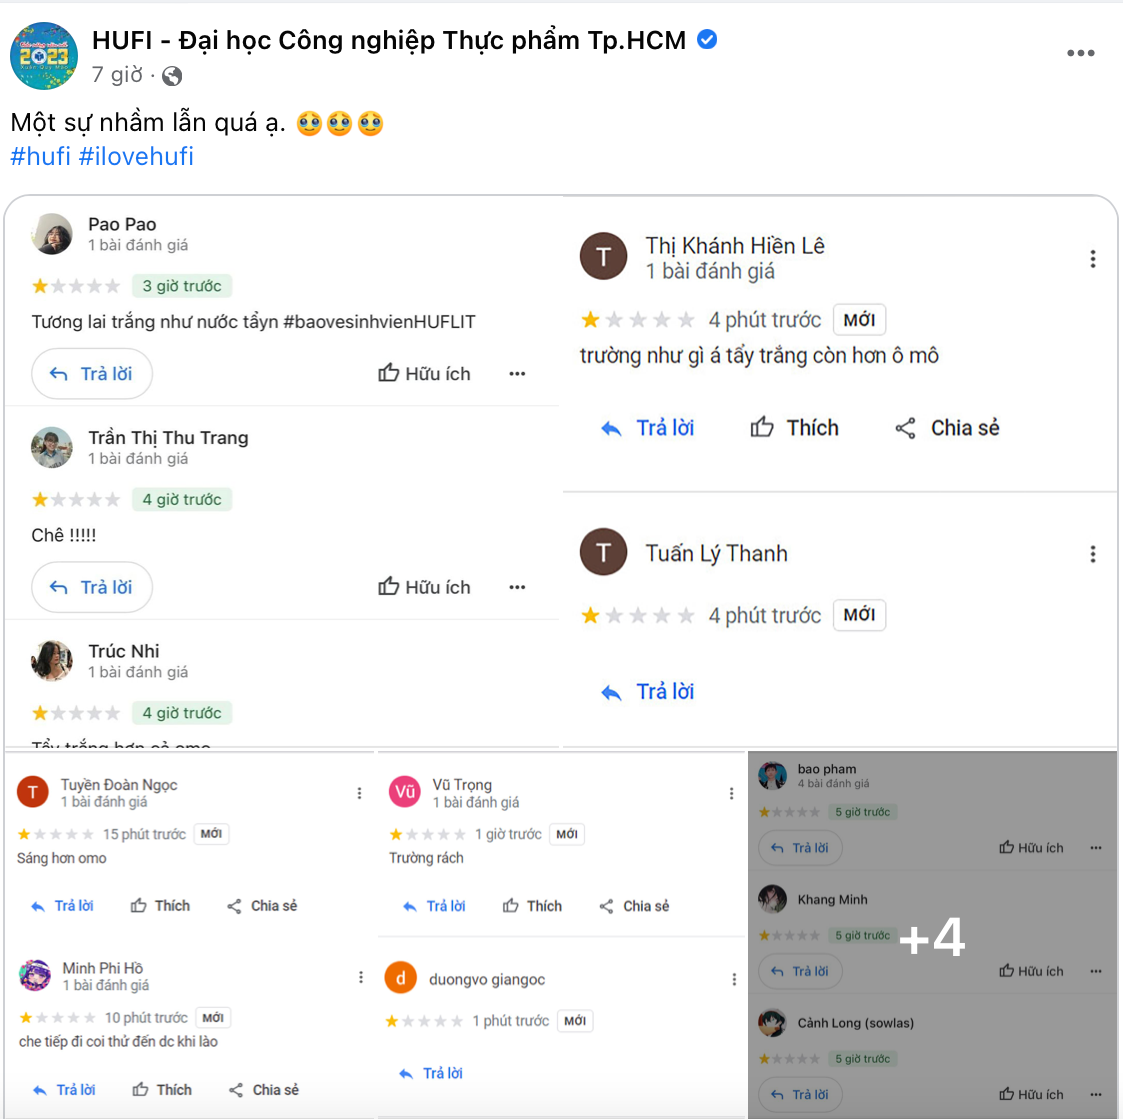
Task: Open the more options for Trần Thị Thu Trang's review
Action: point(517,587)
